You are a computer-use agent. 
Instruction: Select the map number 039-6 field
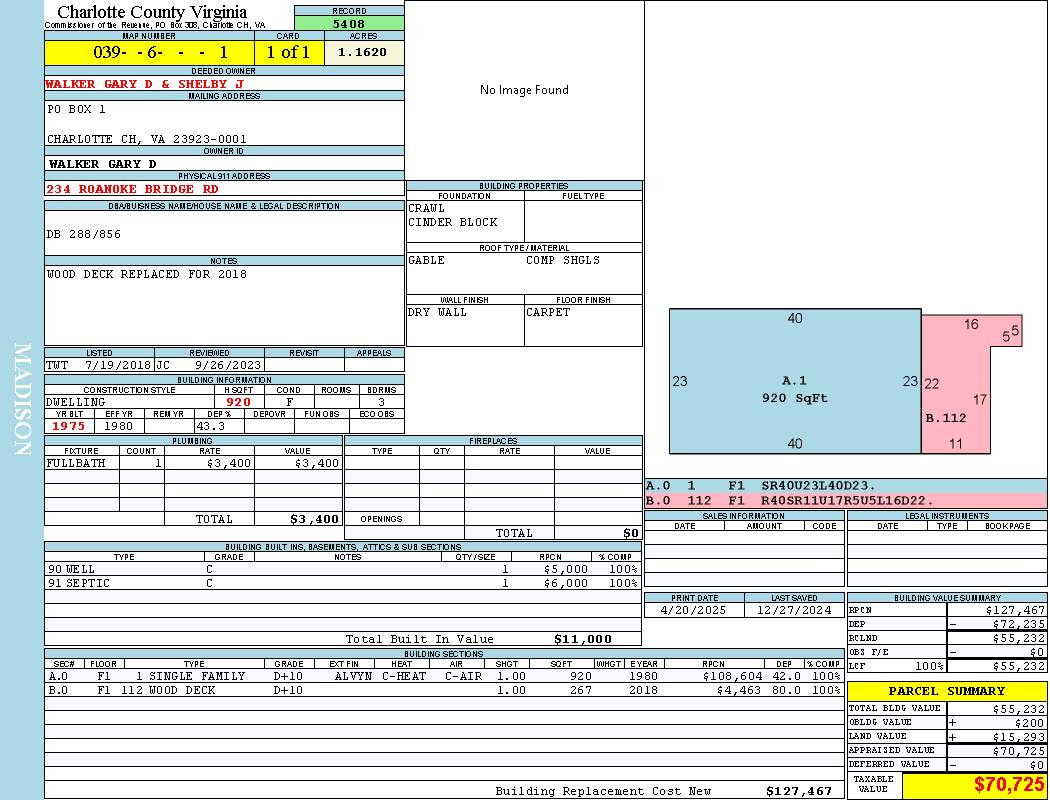pos(149,52)
